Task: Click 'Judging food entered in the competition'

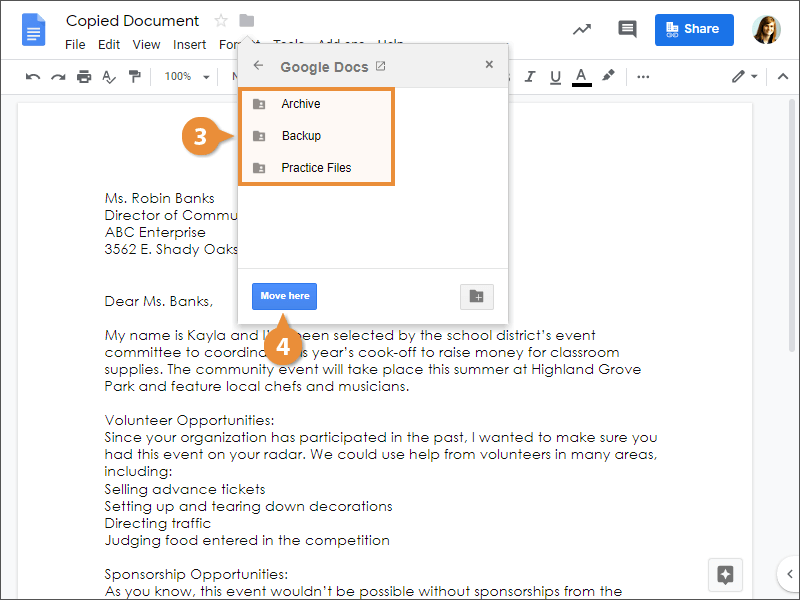Action: [247, 540]
